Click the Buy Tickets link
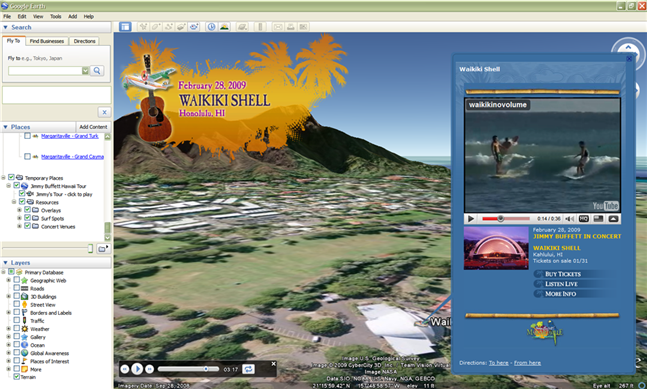647x389 pixels. (x=563, y=274)
